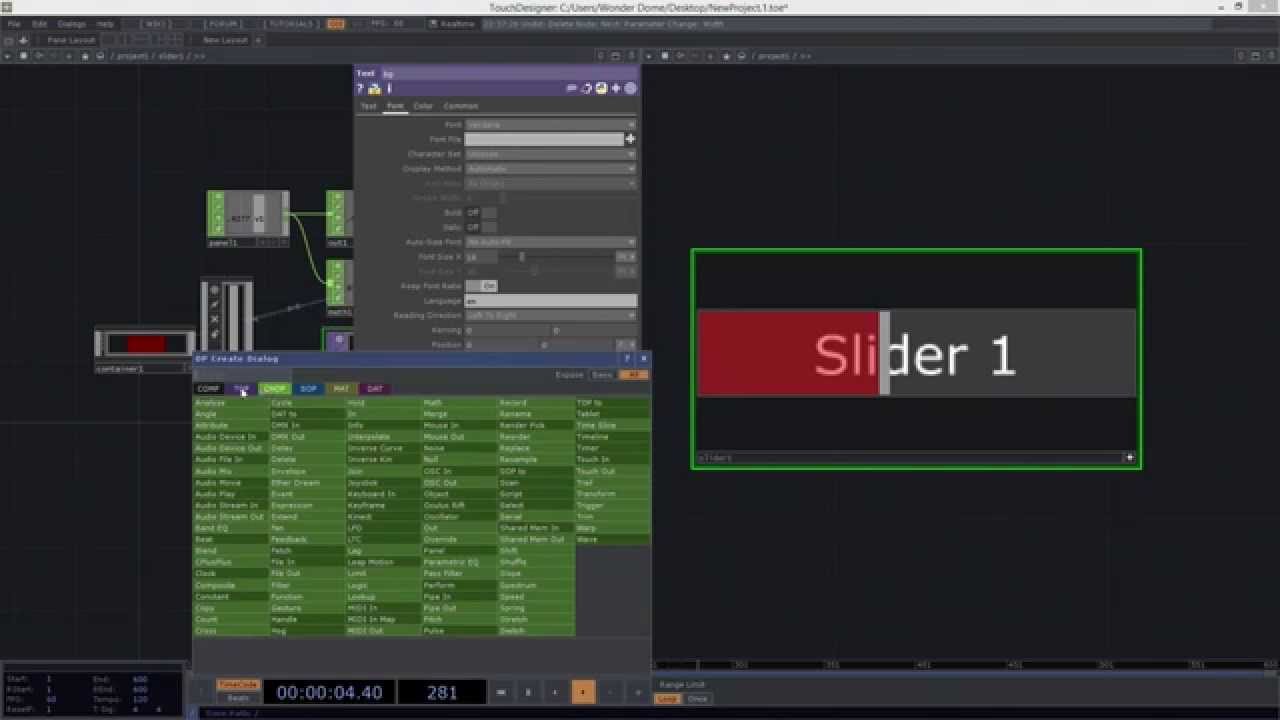The width and height of the screenshot is (1280, 720).
Task: Open the Character Set dropdown
Action: (550, 154)
